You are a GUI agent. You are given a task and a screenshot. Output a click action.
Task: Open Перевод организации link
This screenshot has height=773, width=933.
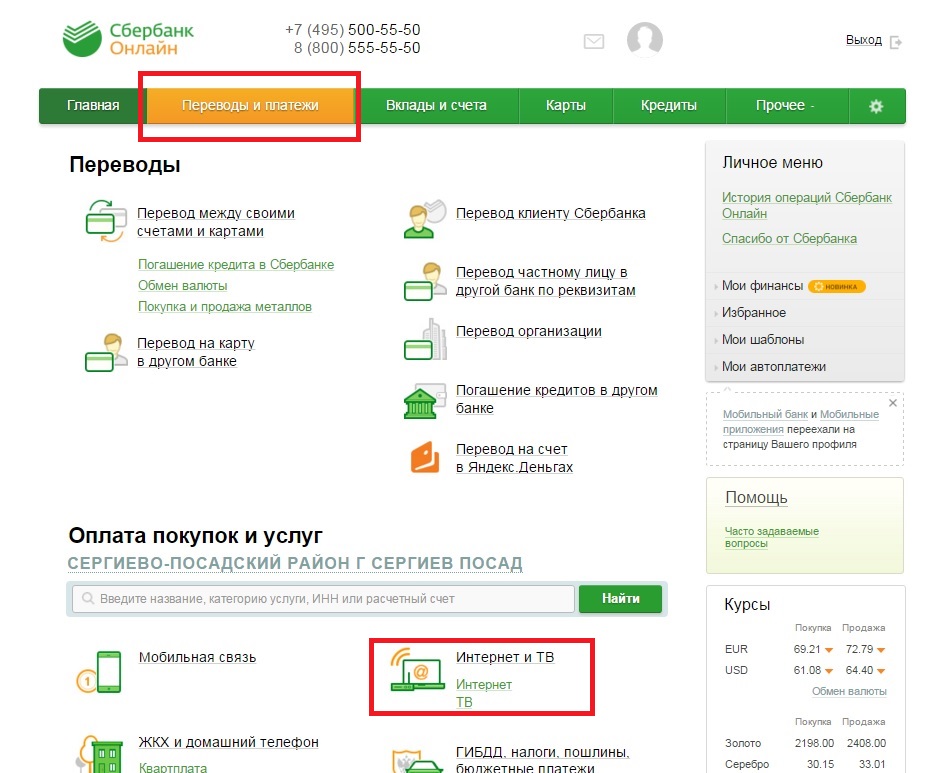click(x=528, y=331)
